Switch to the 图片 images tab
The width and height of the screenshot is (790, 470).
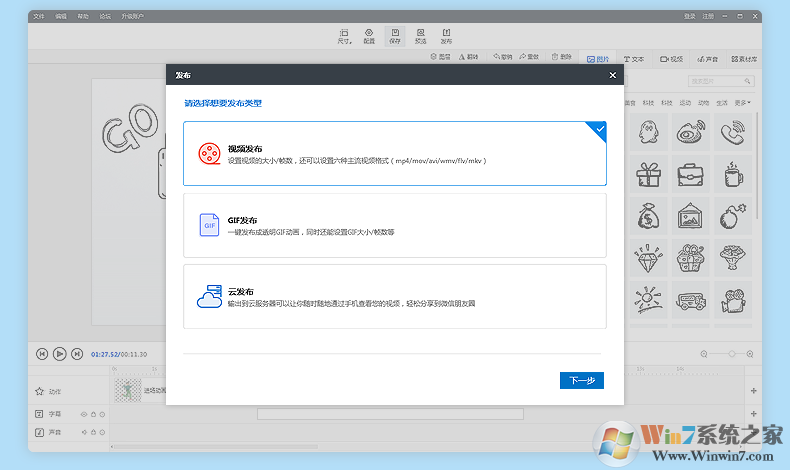pyautogui.click(x=598, y=59)
